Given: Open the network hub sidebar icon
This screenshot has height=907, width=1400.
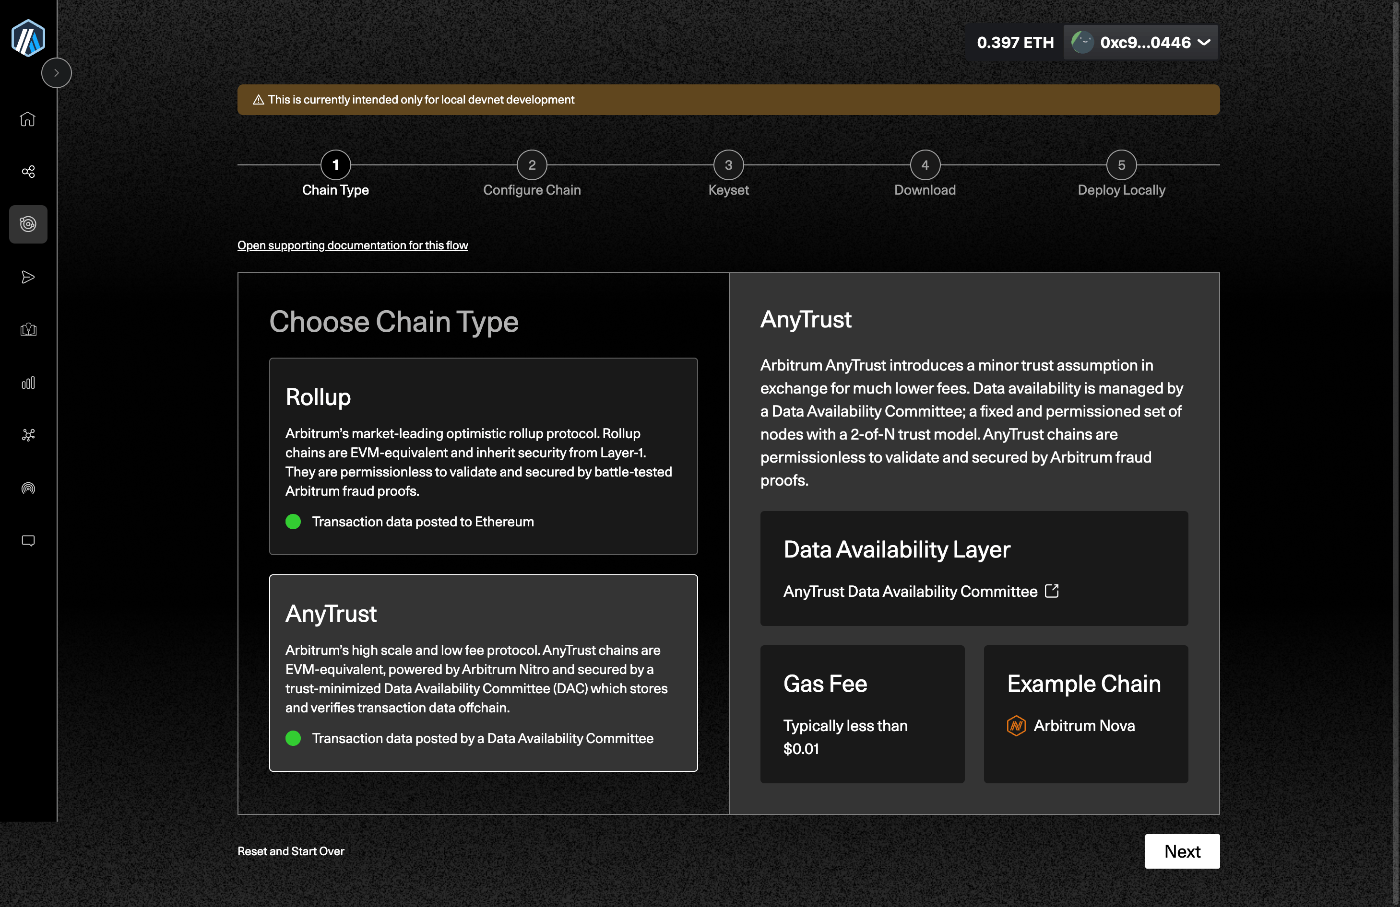Looking at the screenshot, I should [x=28, y=435].
